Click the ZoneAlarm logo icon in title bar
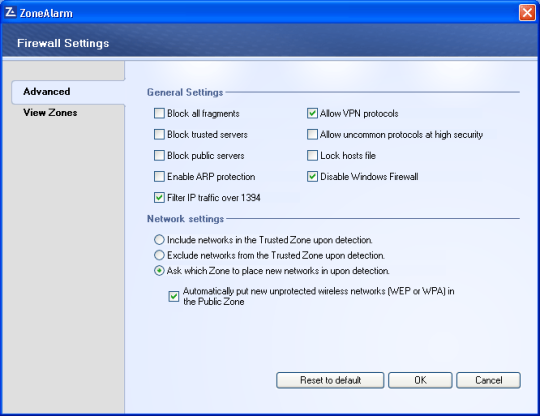The height and width of the screenshot is (416, 540). 11,12
